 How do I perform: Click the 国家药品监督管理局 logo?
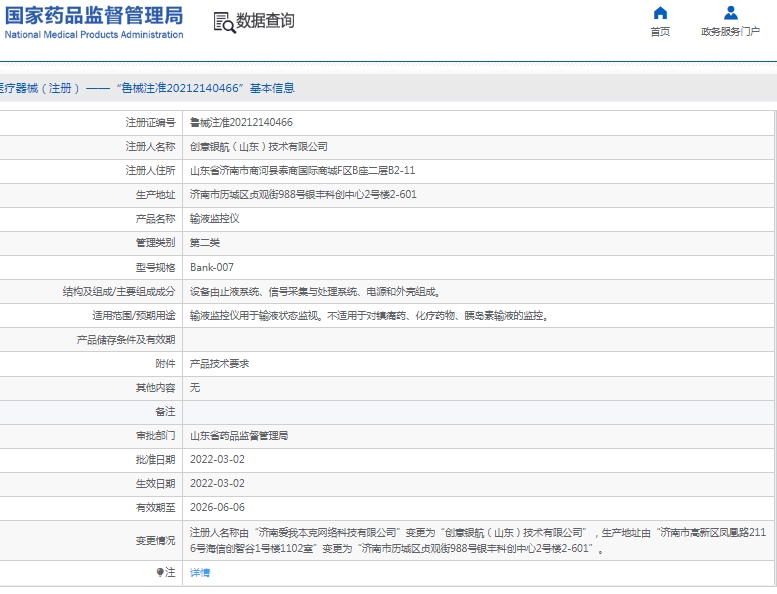(x=94, y=16)
